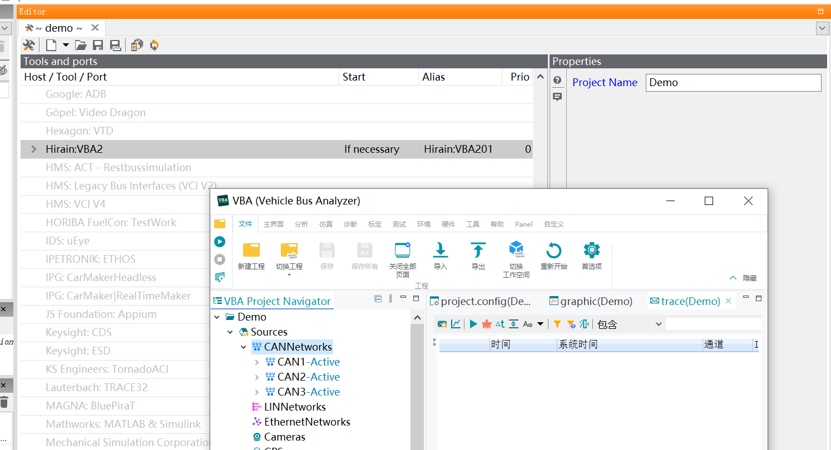The height and width of the screenshot is (450, 831).
Task: Expand the CAN2-Active node
Action: 257,377
